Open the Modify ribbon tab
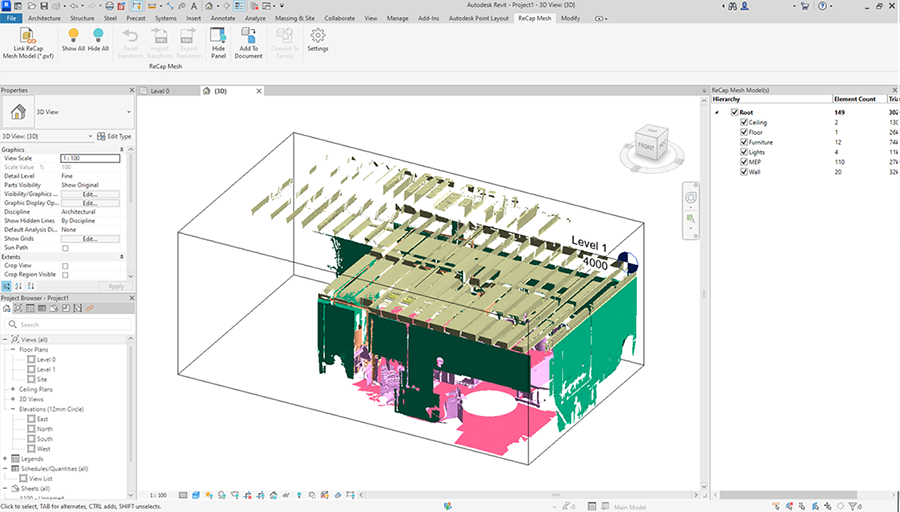The width and height of the screenshot is (900, 512). pyautogui.click(x=570, y=18)
